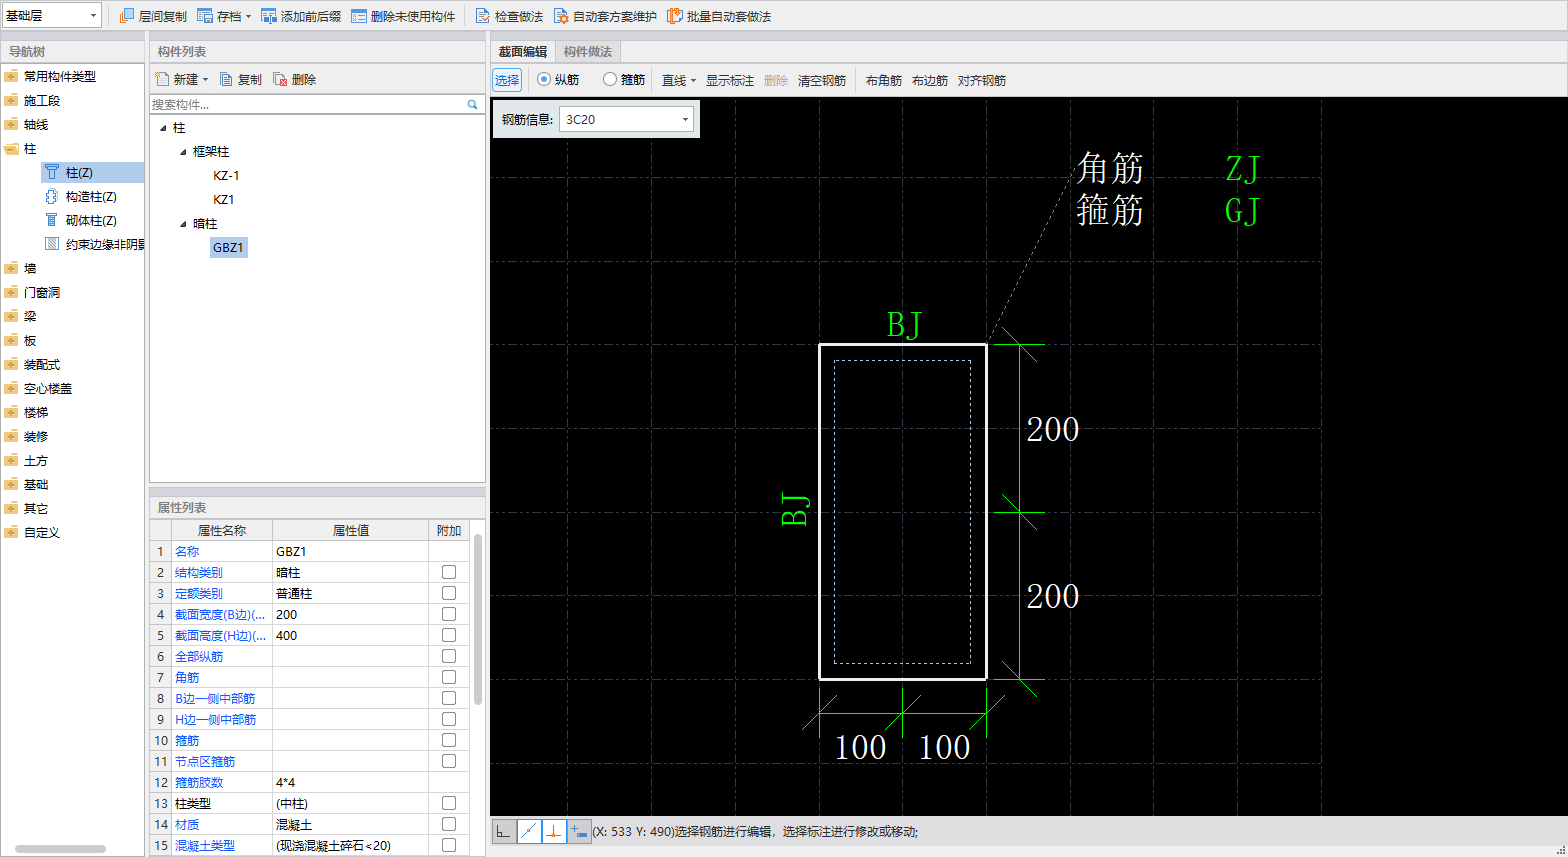The height and width of the screenshot is (857, 1568).
Task: Click the 检查做法 icon
Action: (x=483, y=16)
